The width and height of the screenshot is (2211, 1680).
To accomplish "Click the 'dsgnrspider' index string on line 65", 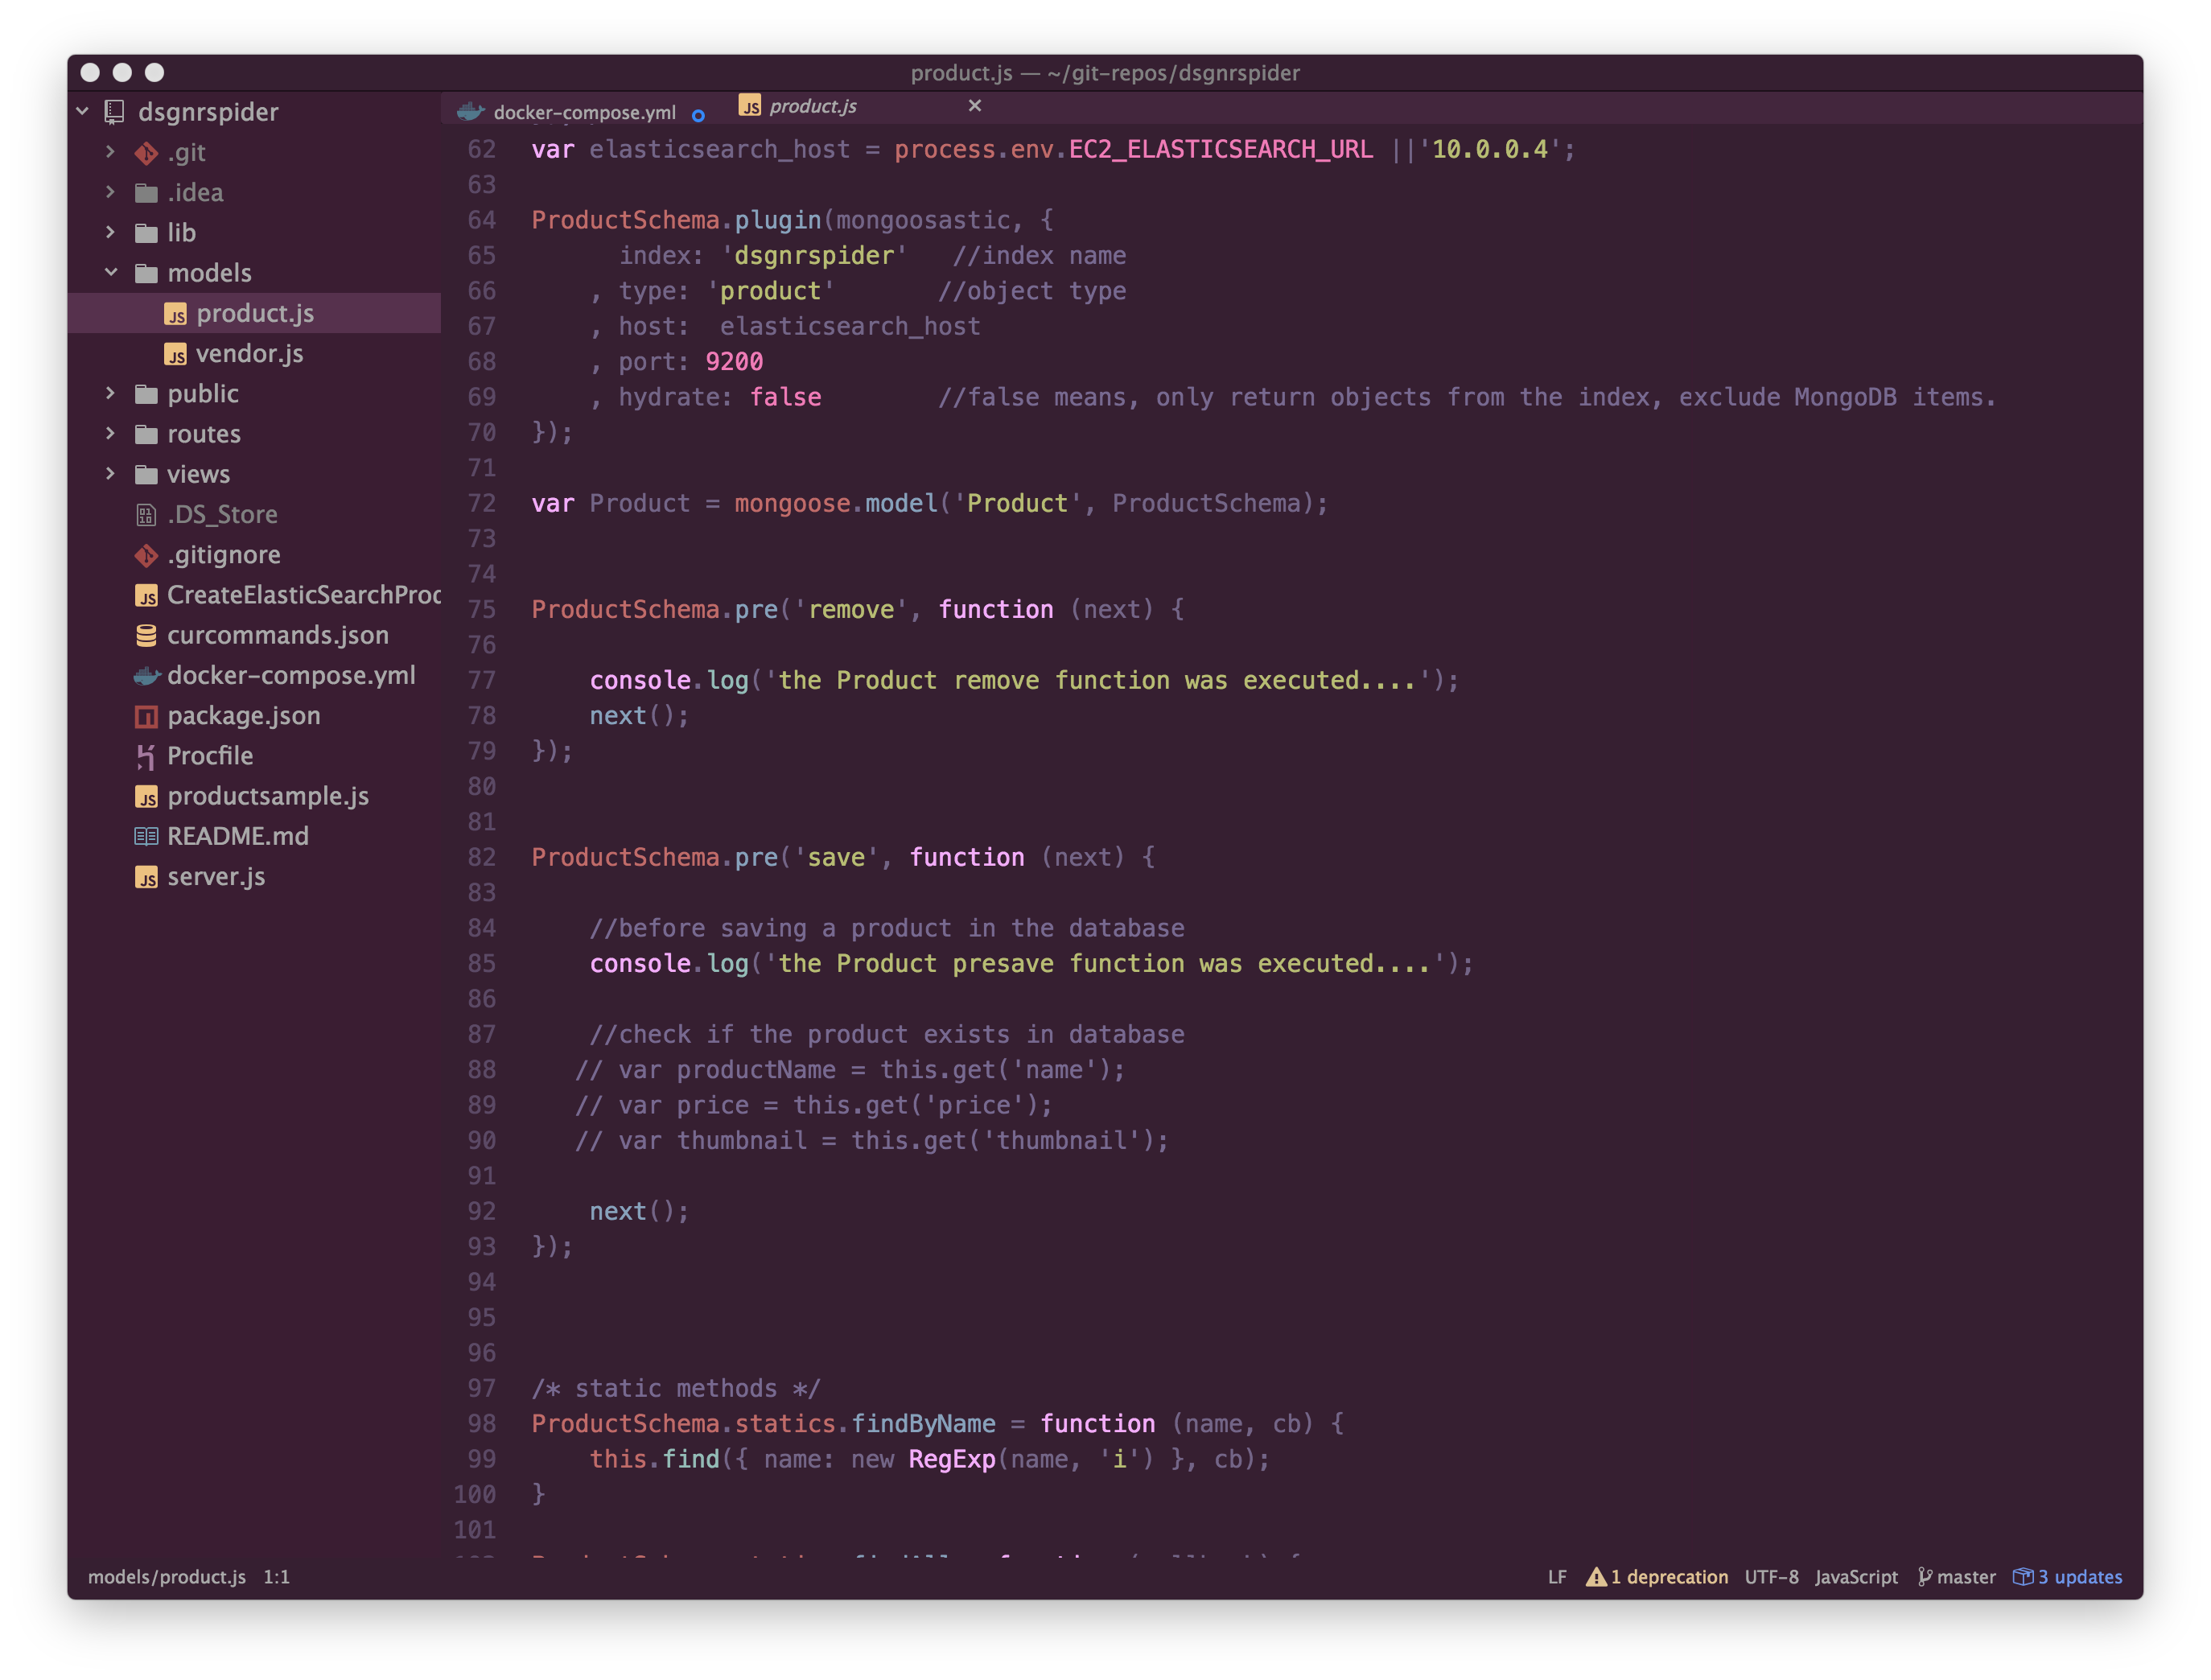I will pyautogui.click(x=814, y=256).
